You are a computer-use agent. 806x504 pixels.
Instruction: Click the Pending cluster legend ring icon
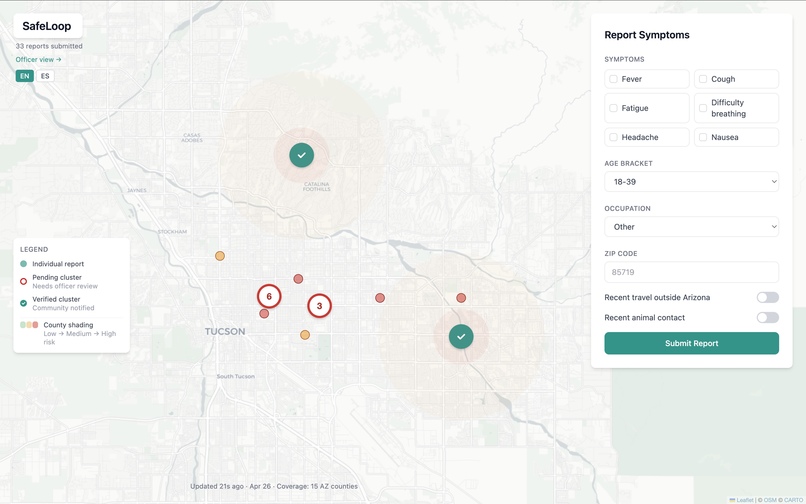click(x=23, y=281)
